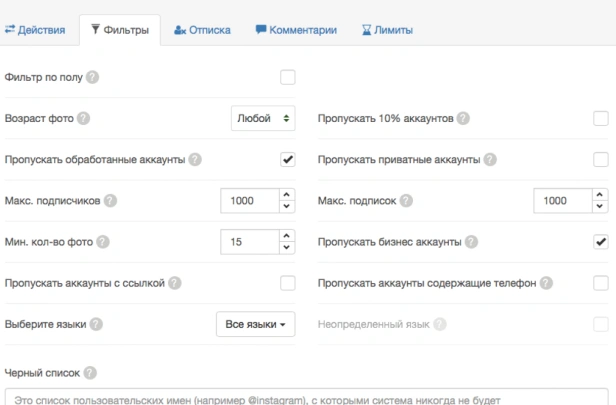Open help tooltip for Пропускать обработанные аккаунты

point(195,159)
